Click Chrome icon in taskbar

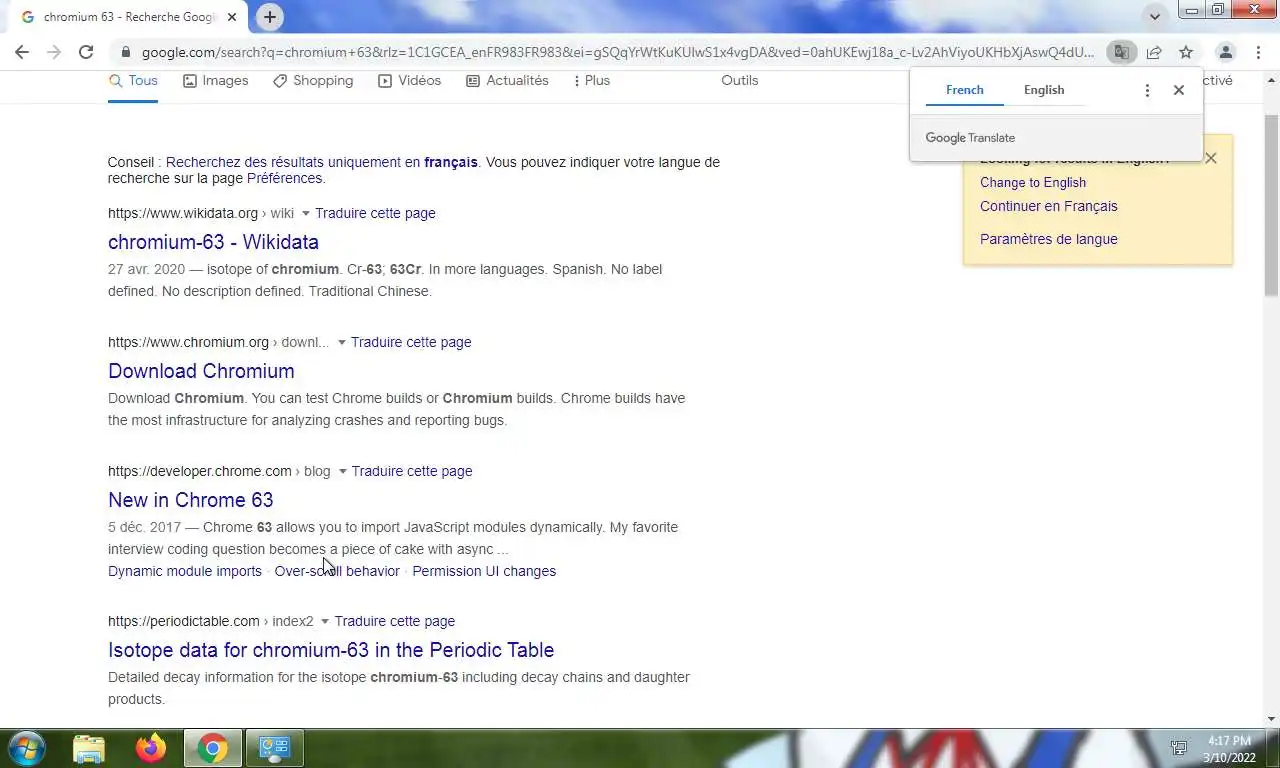[x=212, y=748]
